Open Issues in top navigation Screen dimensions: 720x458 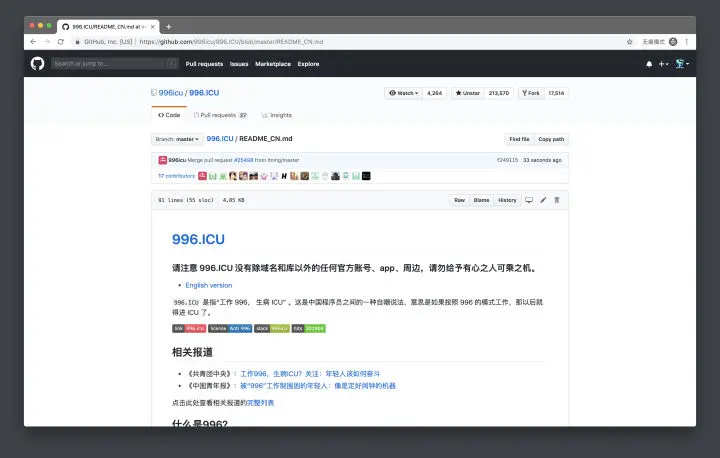click(x=239, y=64)
